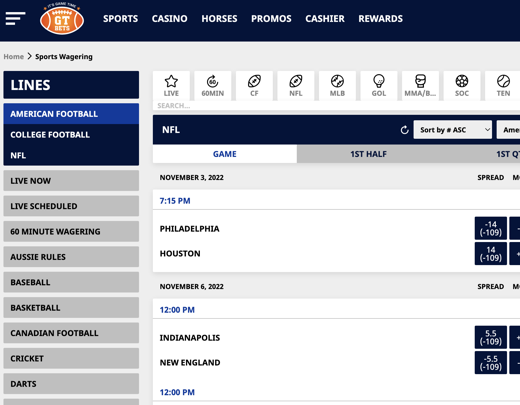Expand the BASEBALL category
This screenshot has height=405, width=520.
(71, 282)
